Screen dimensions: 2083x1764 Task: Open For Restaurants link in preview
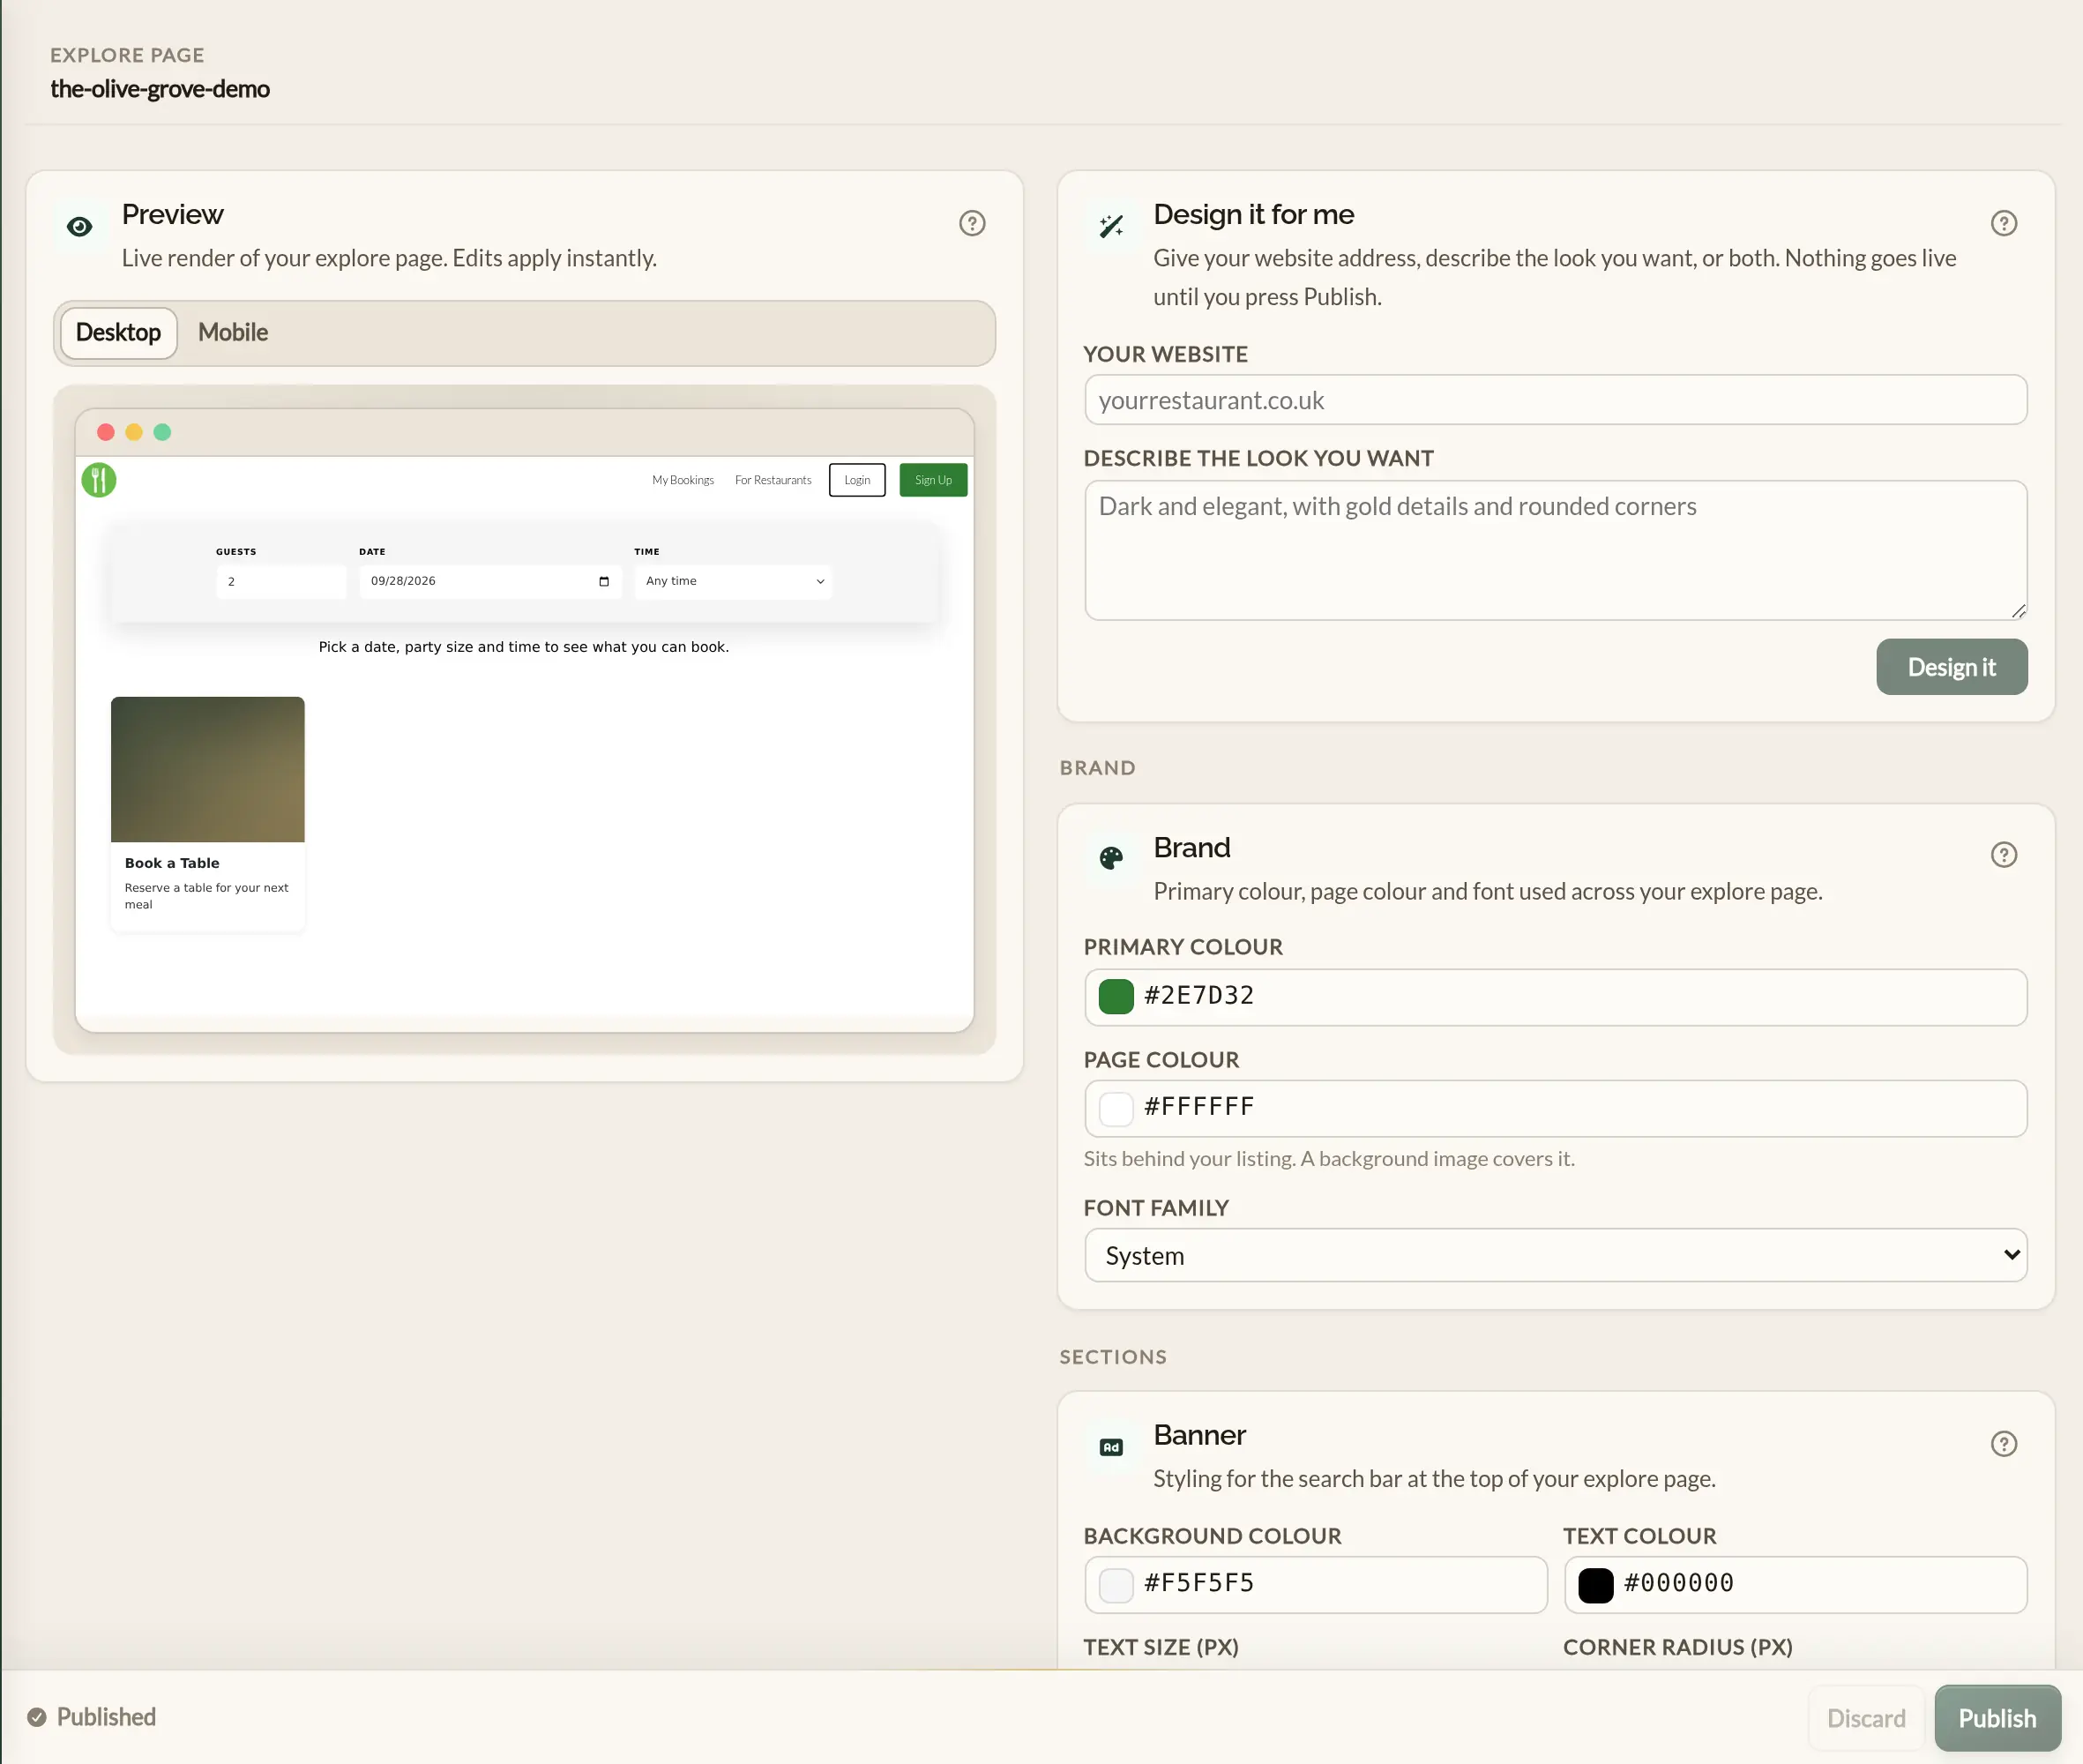point(773,480)
